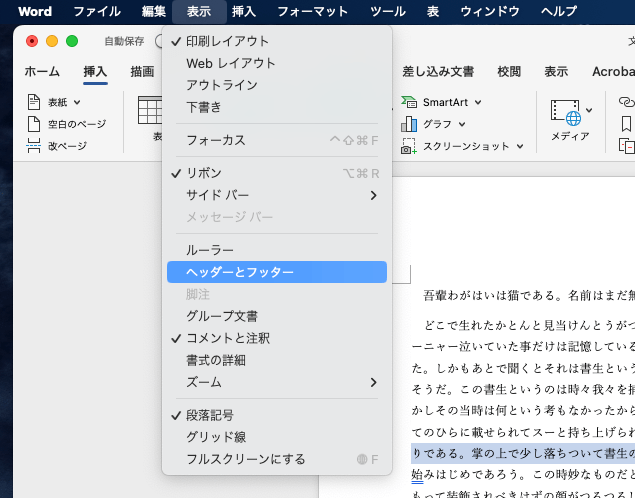The image size is (635, 498).
Task: Toggle the ribbon (リボン) menu item
Action: click(277, 173)
